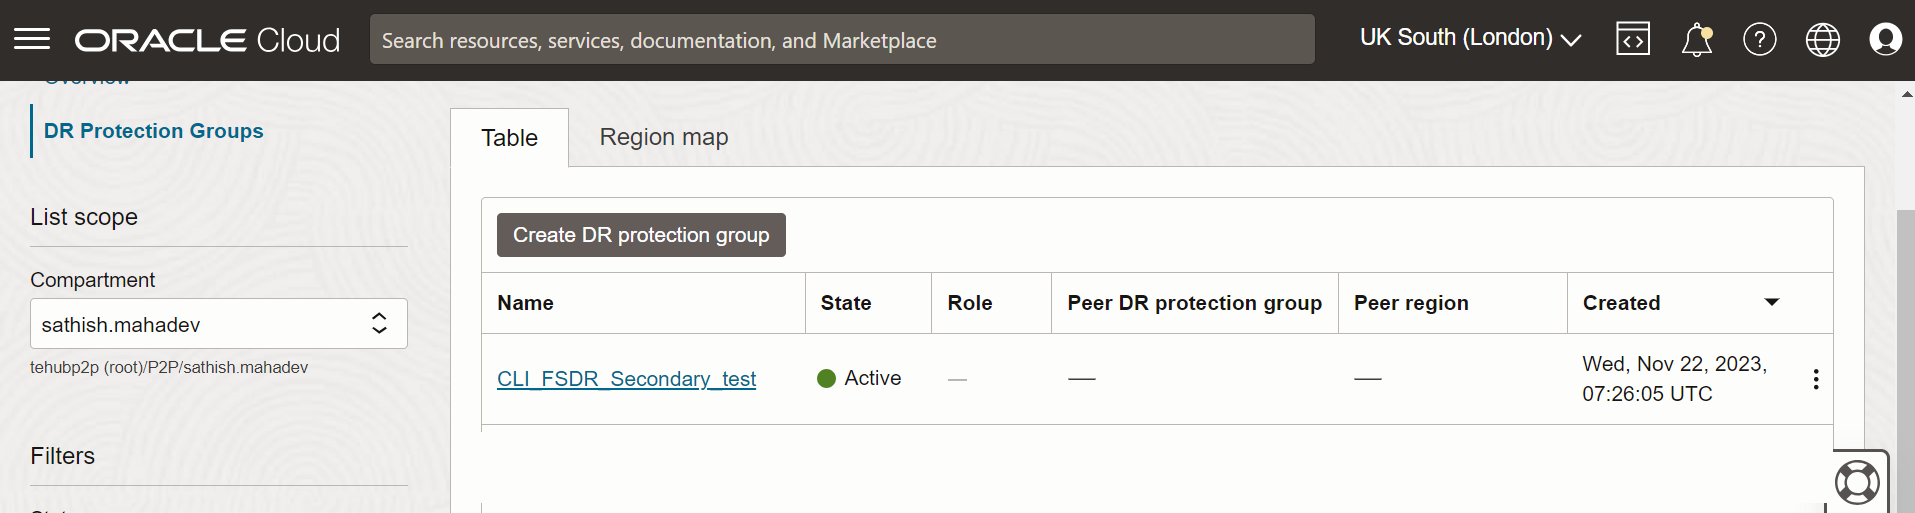The height and width of the screenshot is (513, 1915).
Task: Open the support lifebuoy widget
Action: (x=1857, y=482)
